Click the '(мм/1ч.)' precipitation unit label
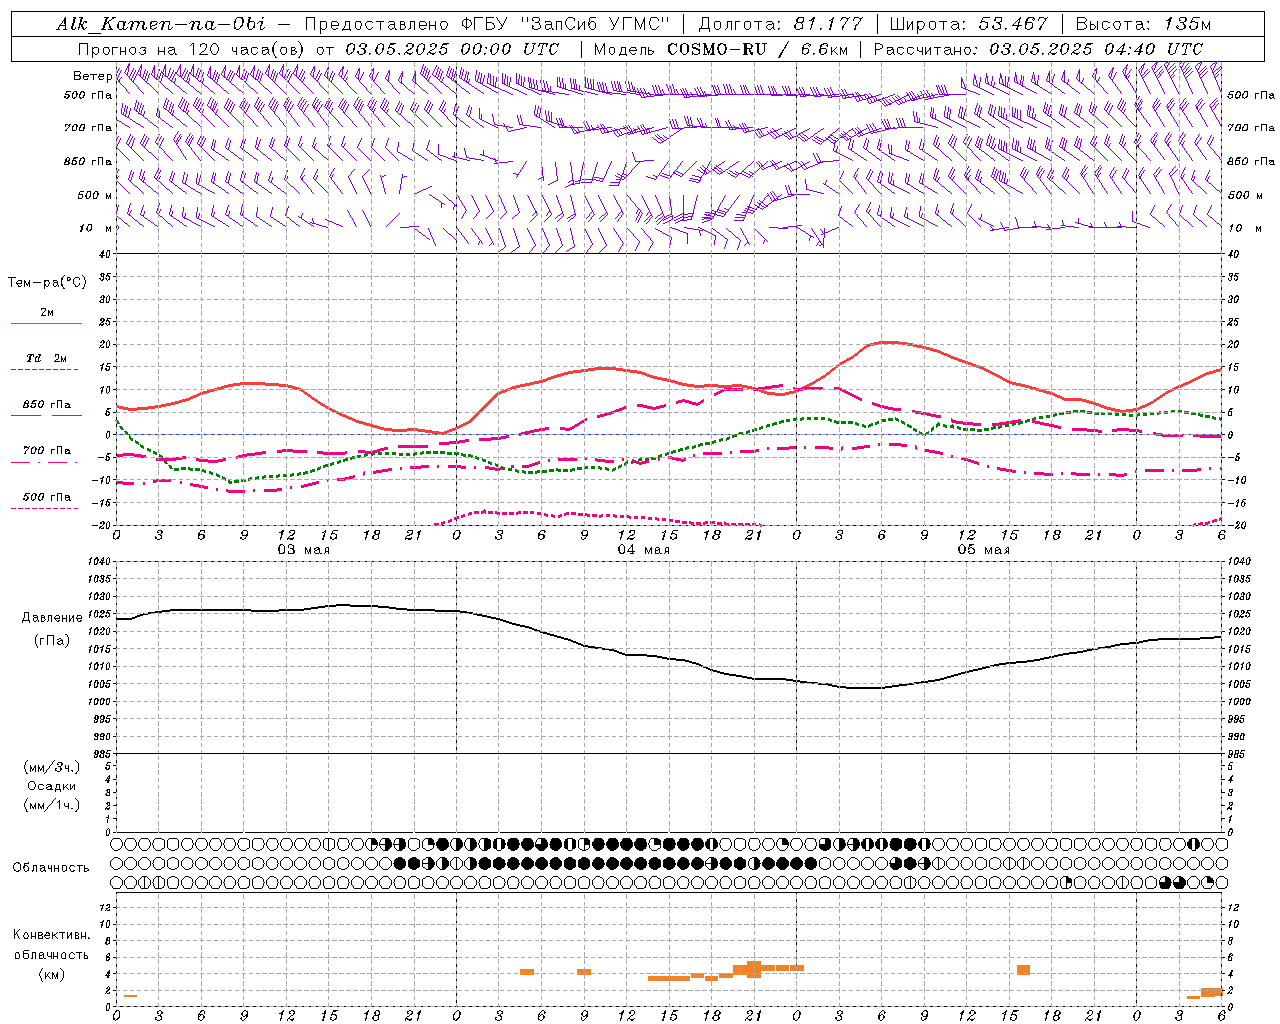The width and height of the screenshot is (1280, 1024). coord(52,806)
